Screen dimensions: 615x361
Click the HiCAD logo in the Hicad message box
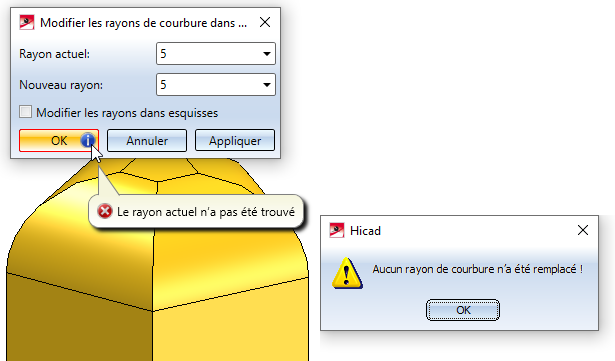pos(337,230)
